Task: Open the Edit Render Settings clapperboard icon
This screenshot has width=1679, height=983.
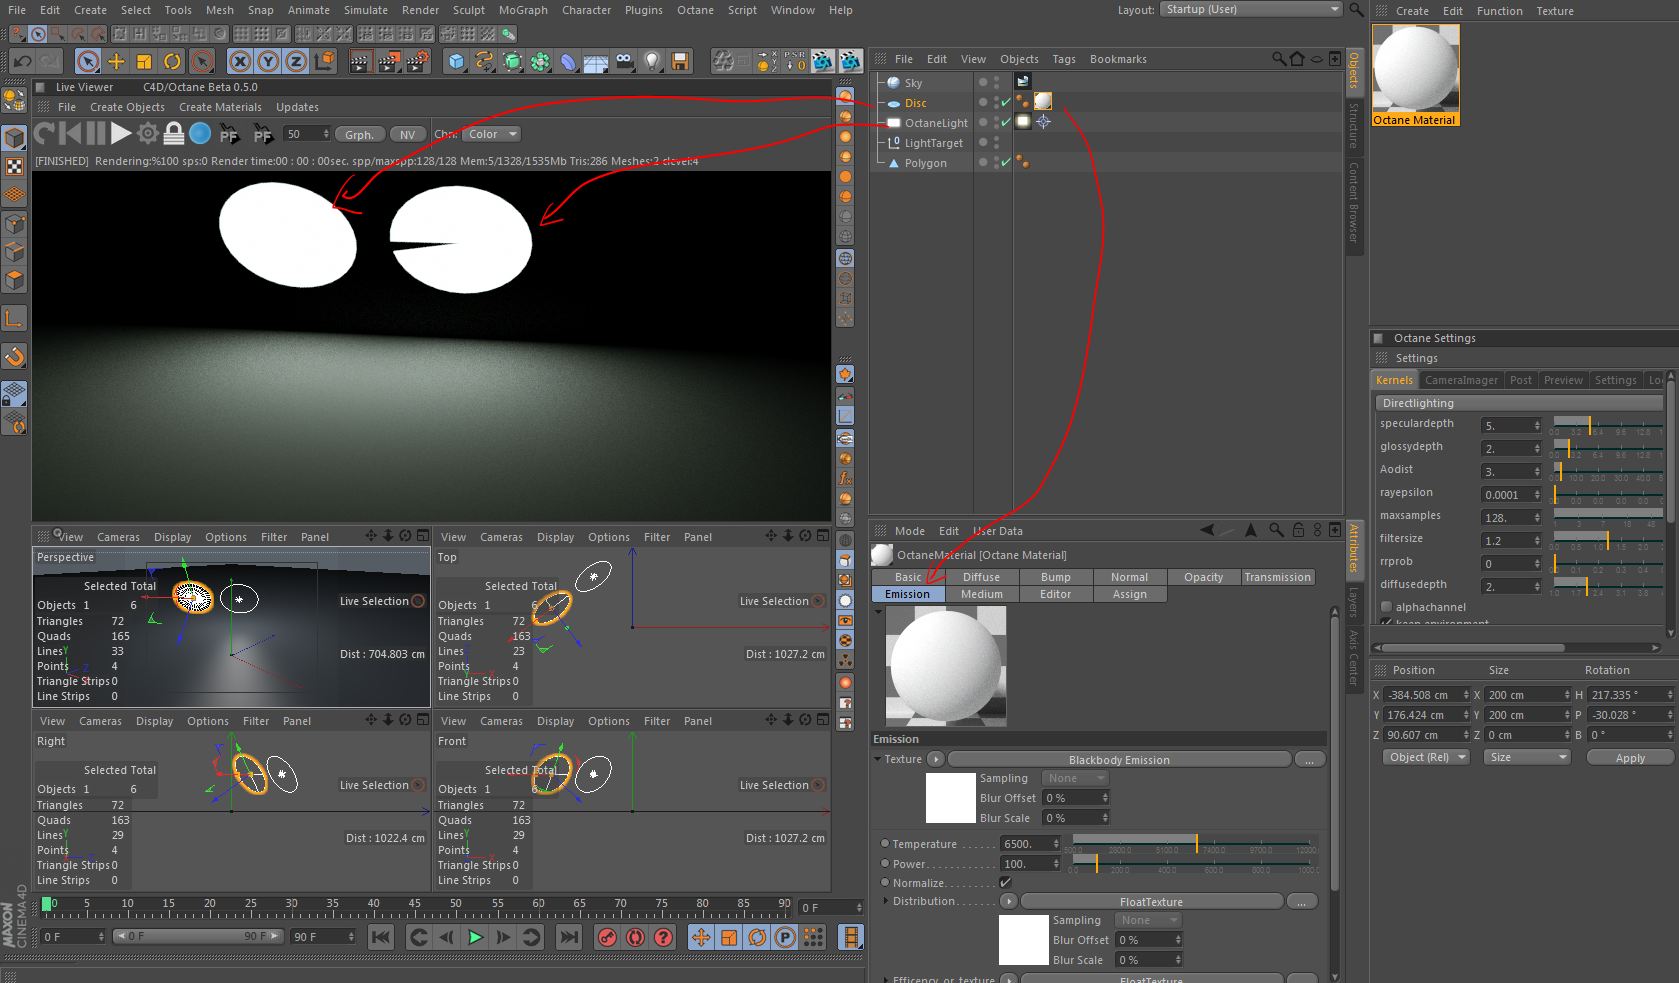Action: (x=417, y=62)
